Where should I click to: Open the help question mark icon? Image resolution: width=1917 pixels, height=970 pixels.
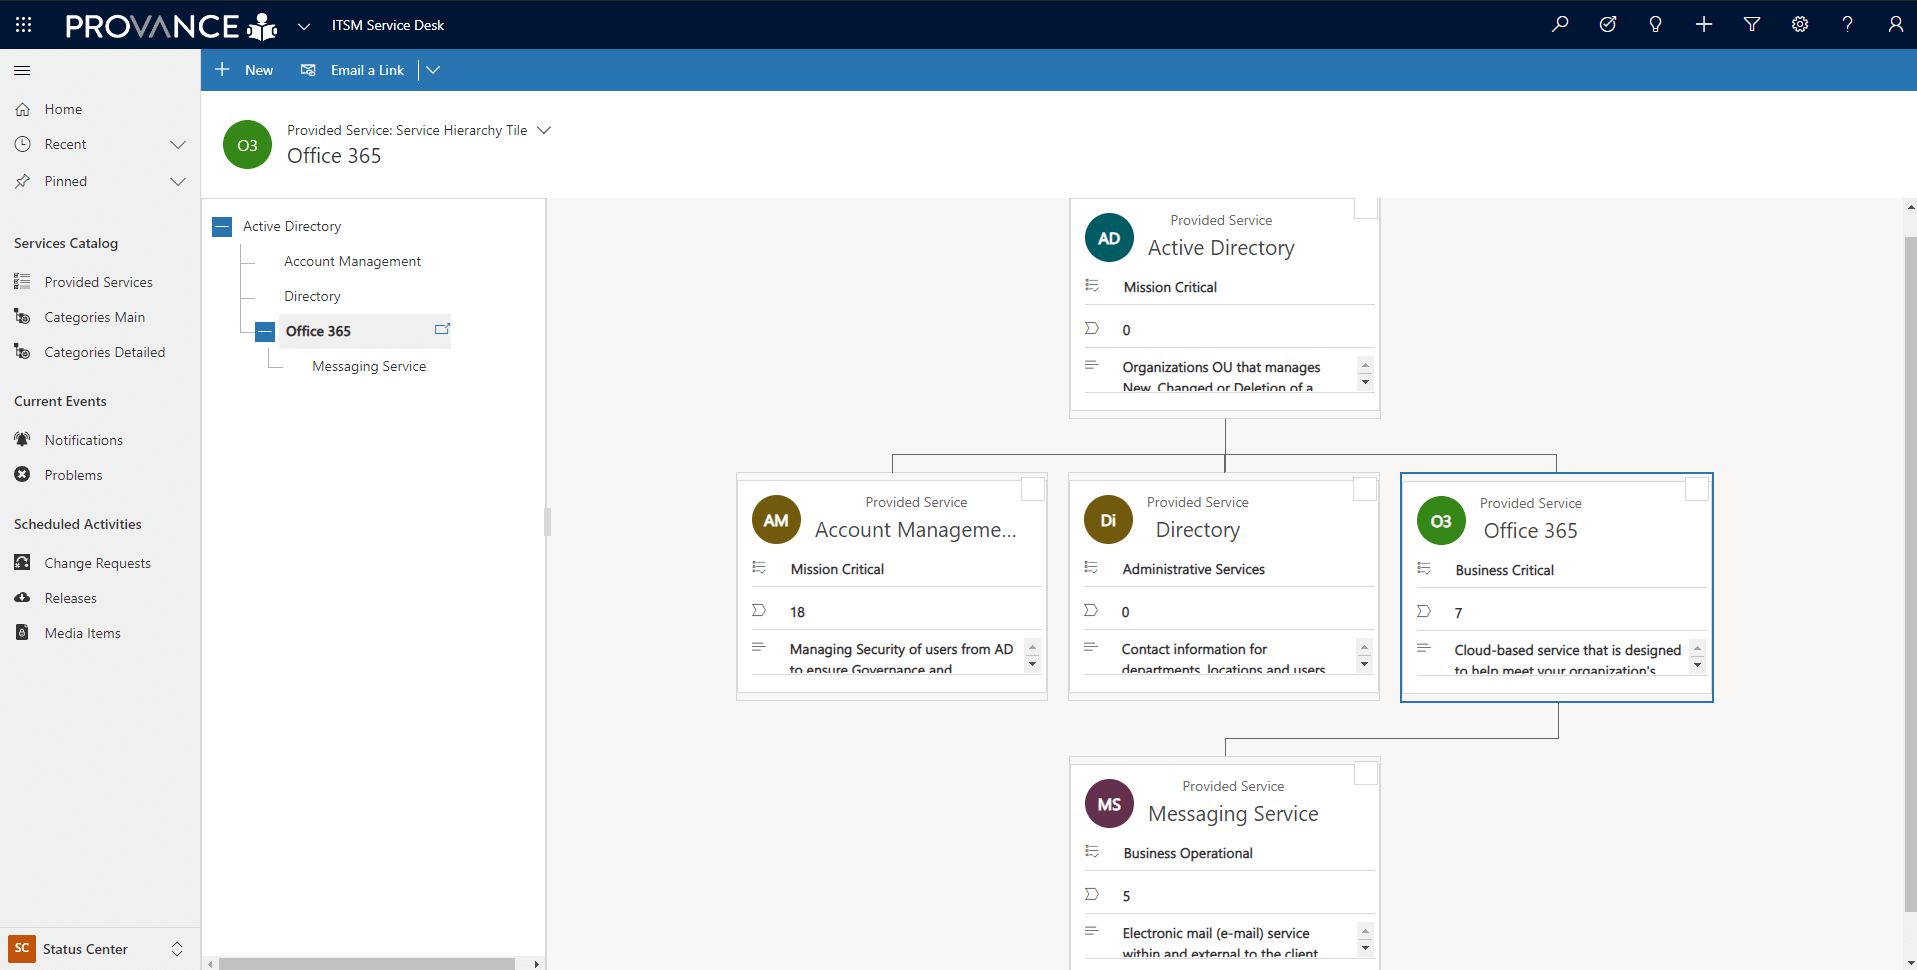[1848, 24]
